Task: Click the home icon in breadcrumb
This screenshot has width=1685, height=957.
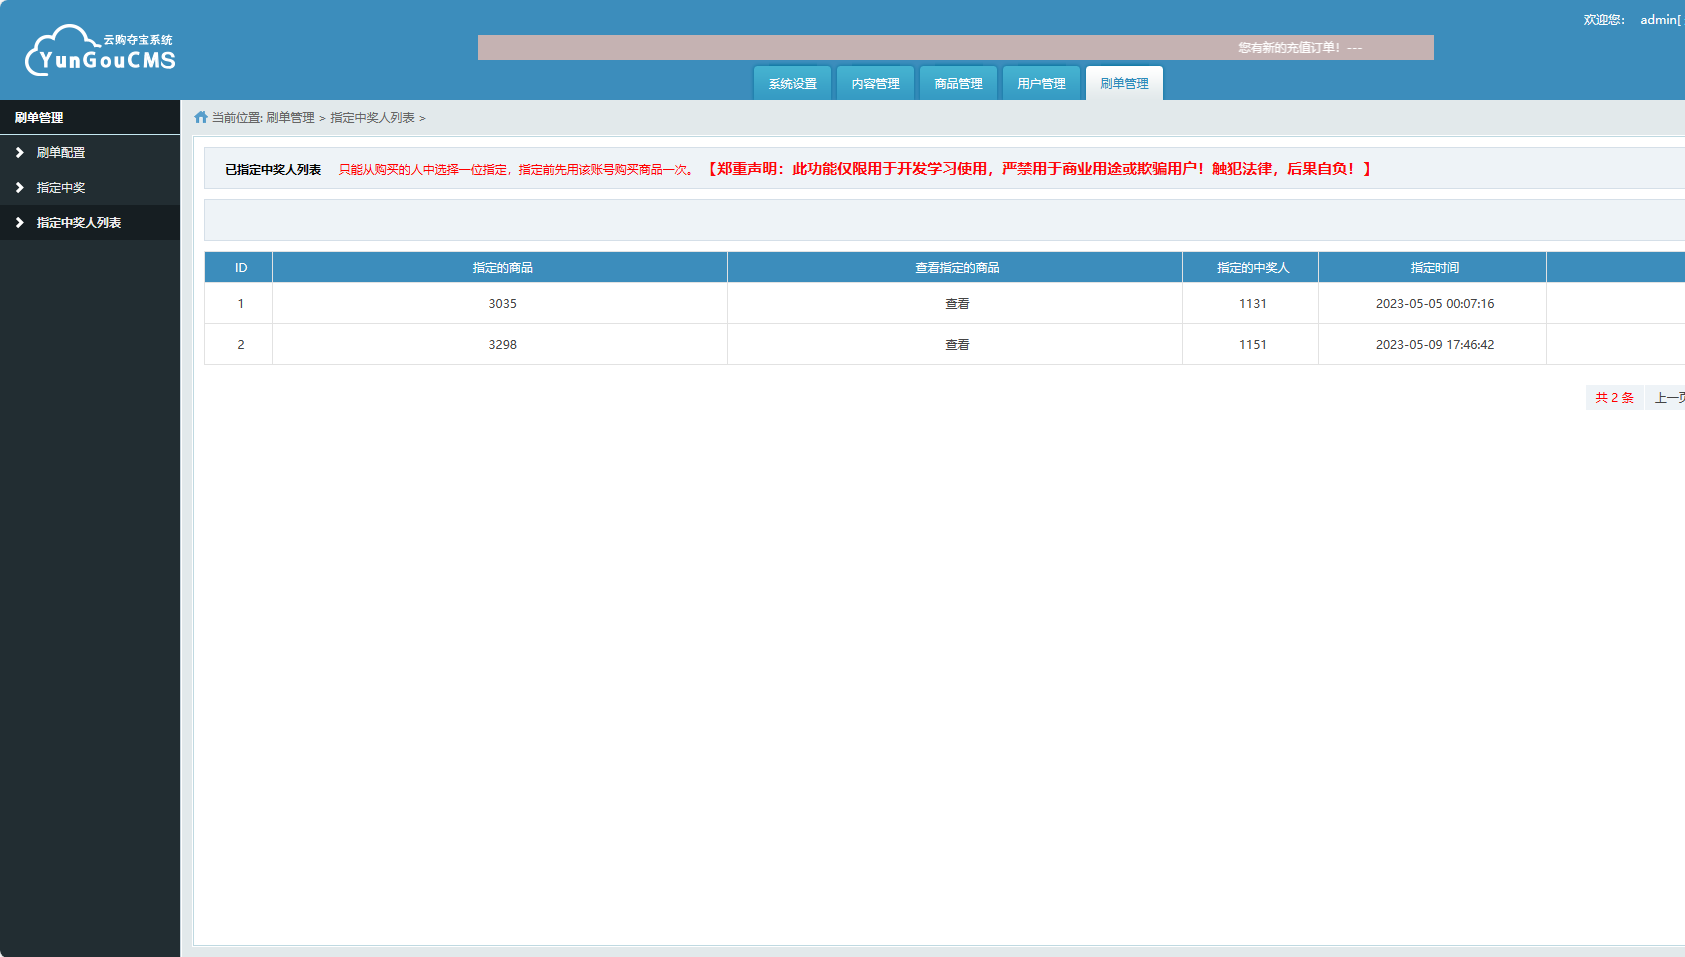Action: pyautogui.click(x=201, y=117)
